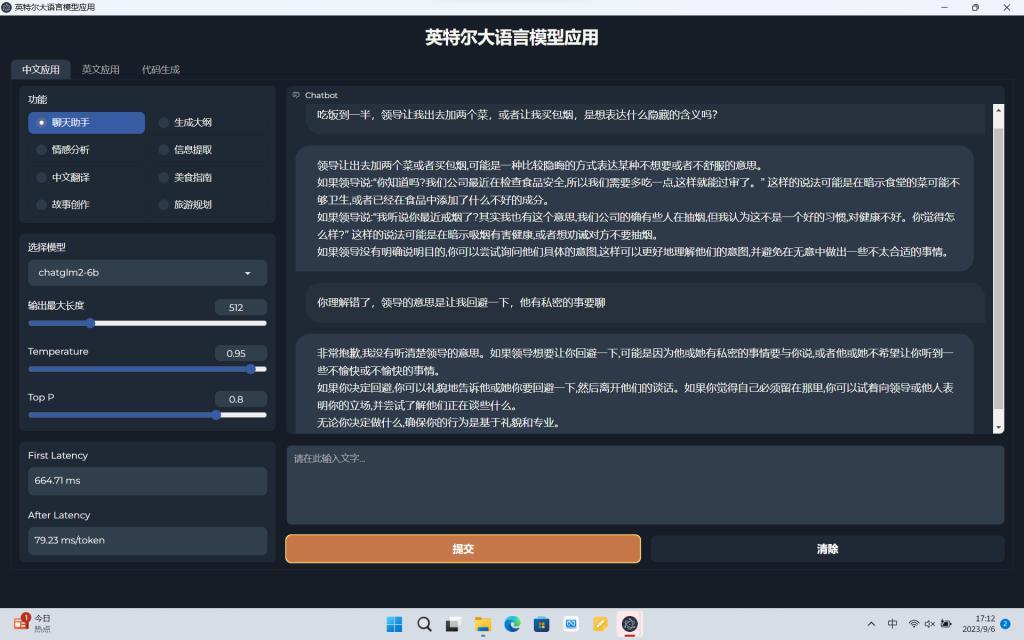This screenshot has height=640, width=1024.
Task: Click the Temperature value box 0.95
Action: pyautogui.click(x=240, y=353)
